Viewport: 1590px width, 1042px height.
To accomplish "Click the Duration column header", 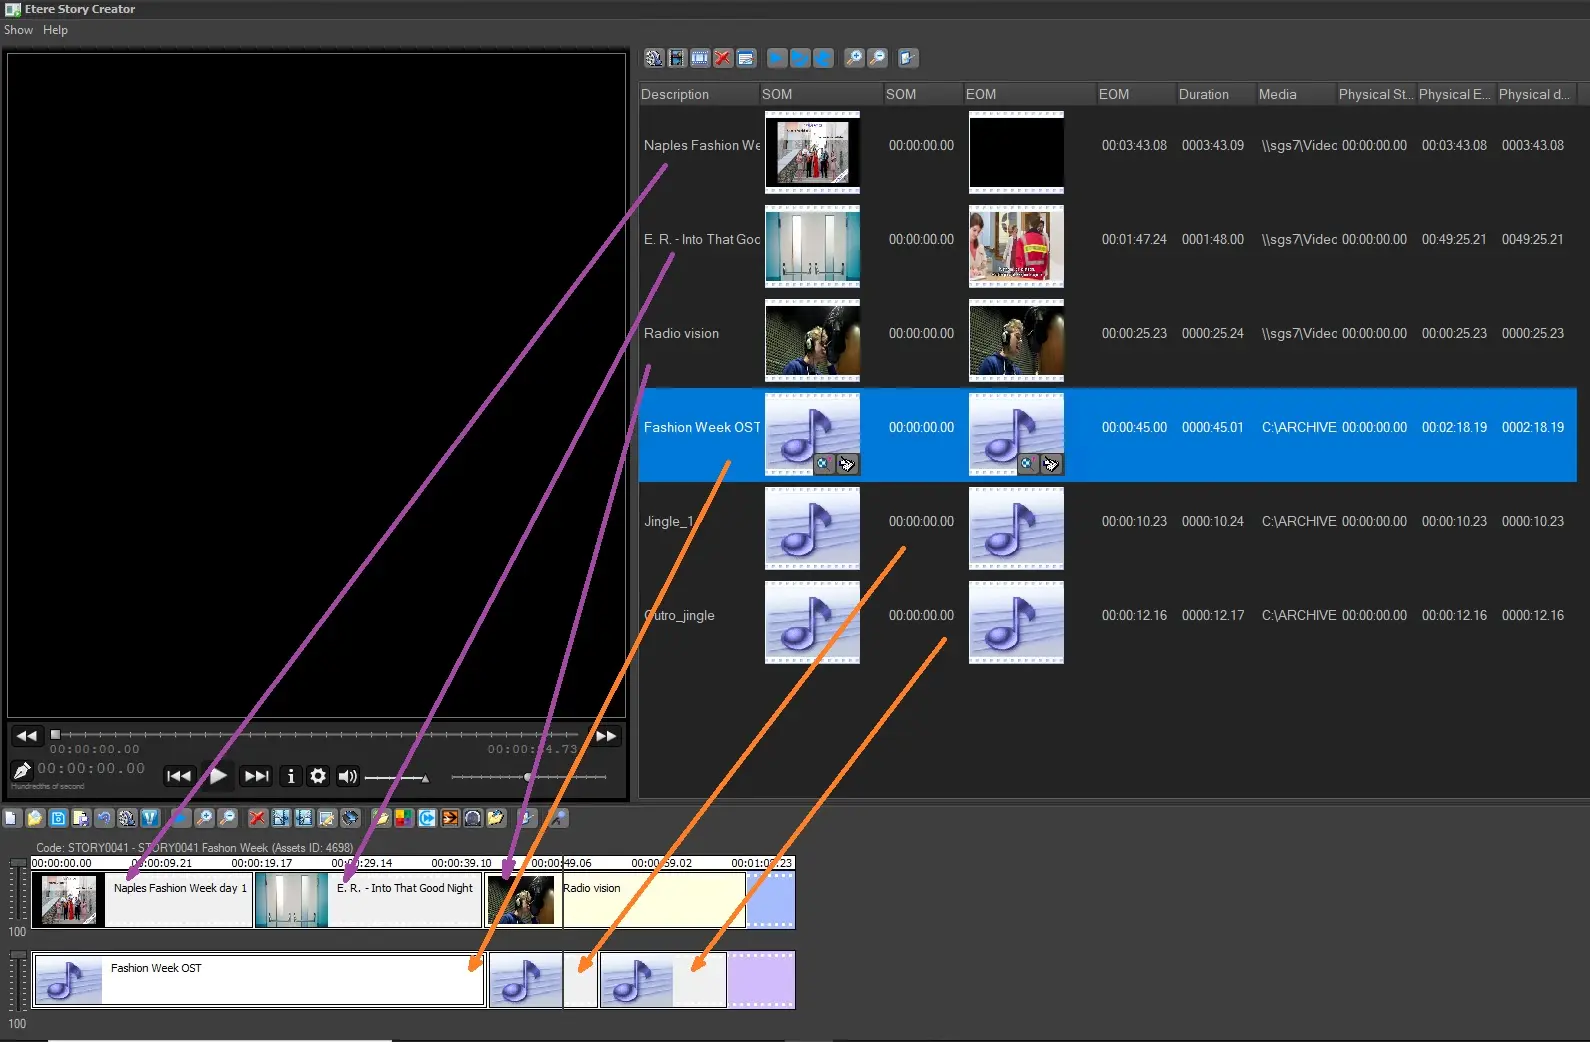I will tap(1203, 94).
